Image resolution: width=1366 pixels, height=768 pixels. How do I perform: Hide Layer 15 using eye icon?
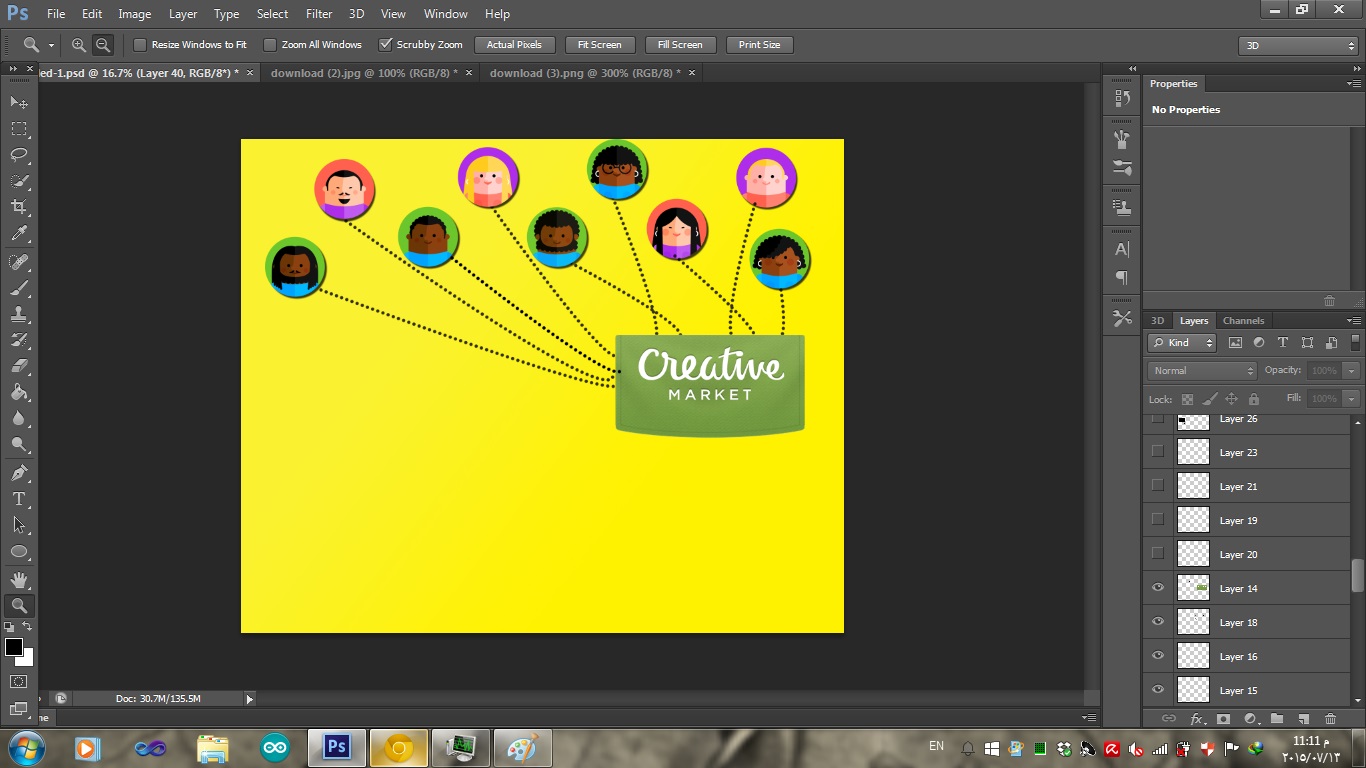1158,690
